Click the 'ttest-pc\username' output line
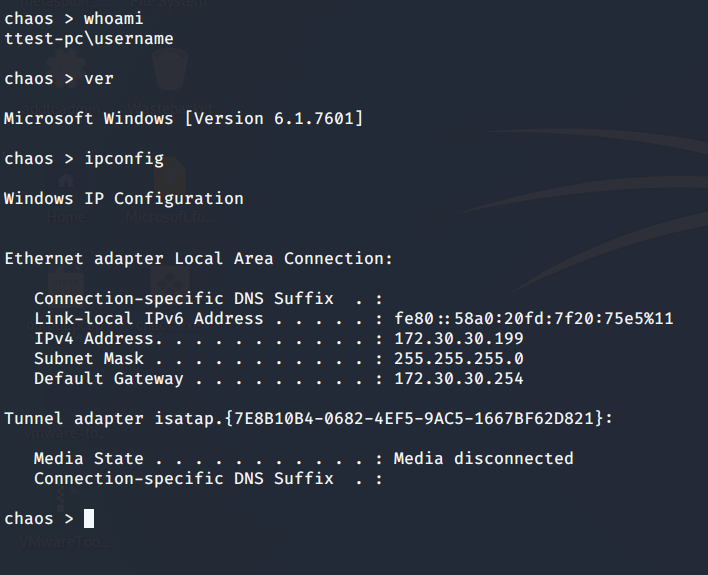The width and height of the screenshot is (708, 575). pos(88,39)
